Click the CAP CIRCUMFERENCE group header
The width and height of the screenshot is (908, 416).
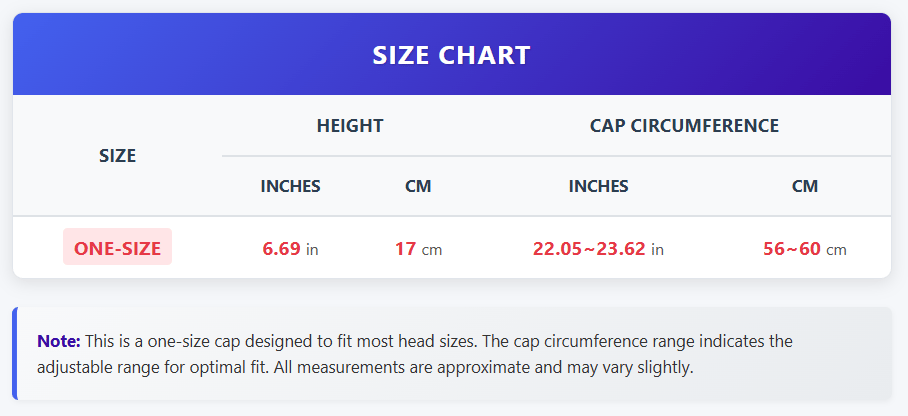[x=684, y=126]
